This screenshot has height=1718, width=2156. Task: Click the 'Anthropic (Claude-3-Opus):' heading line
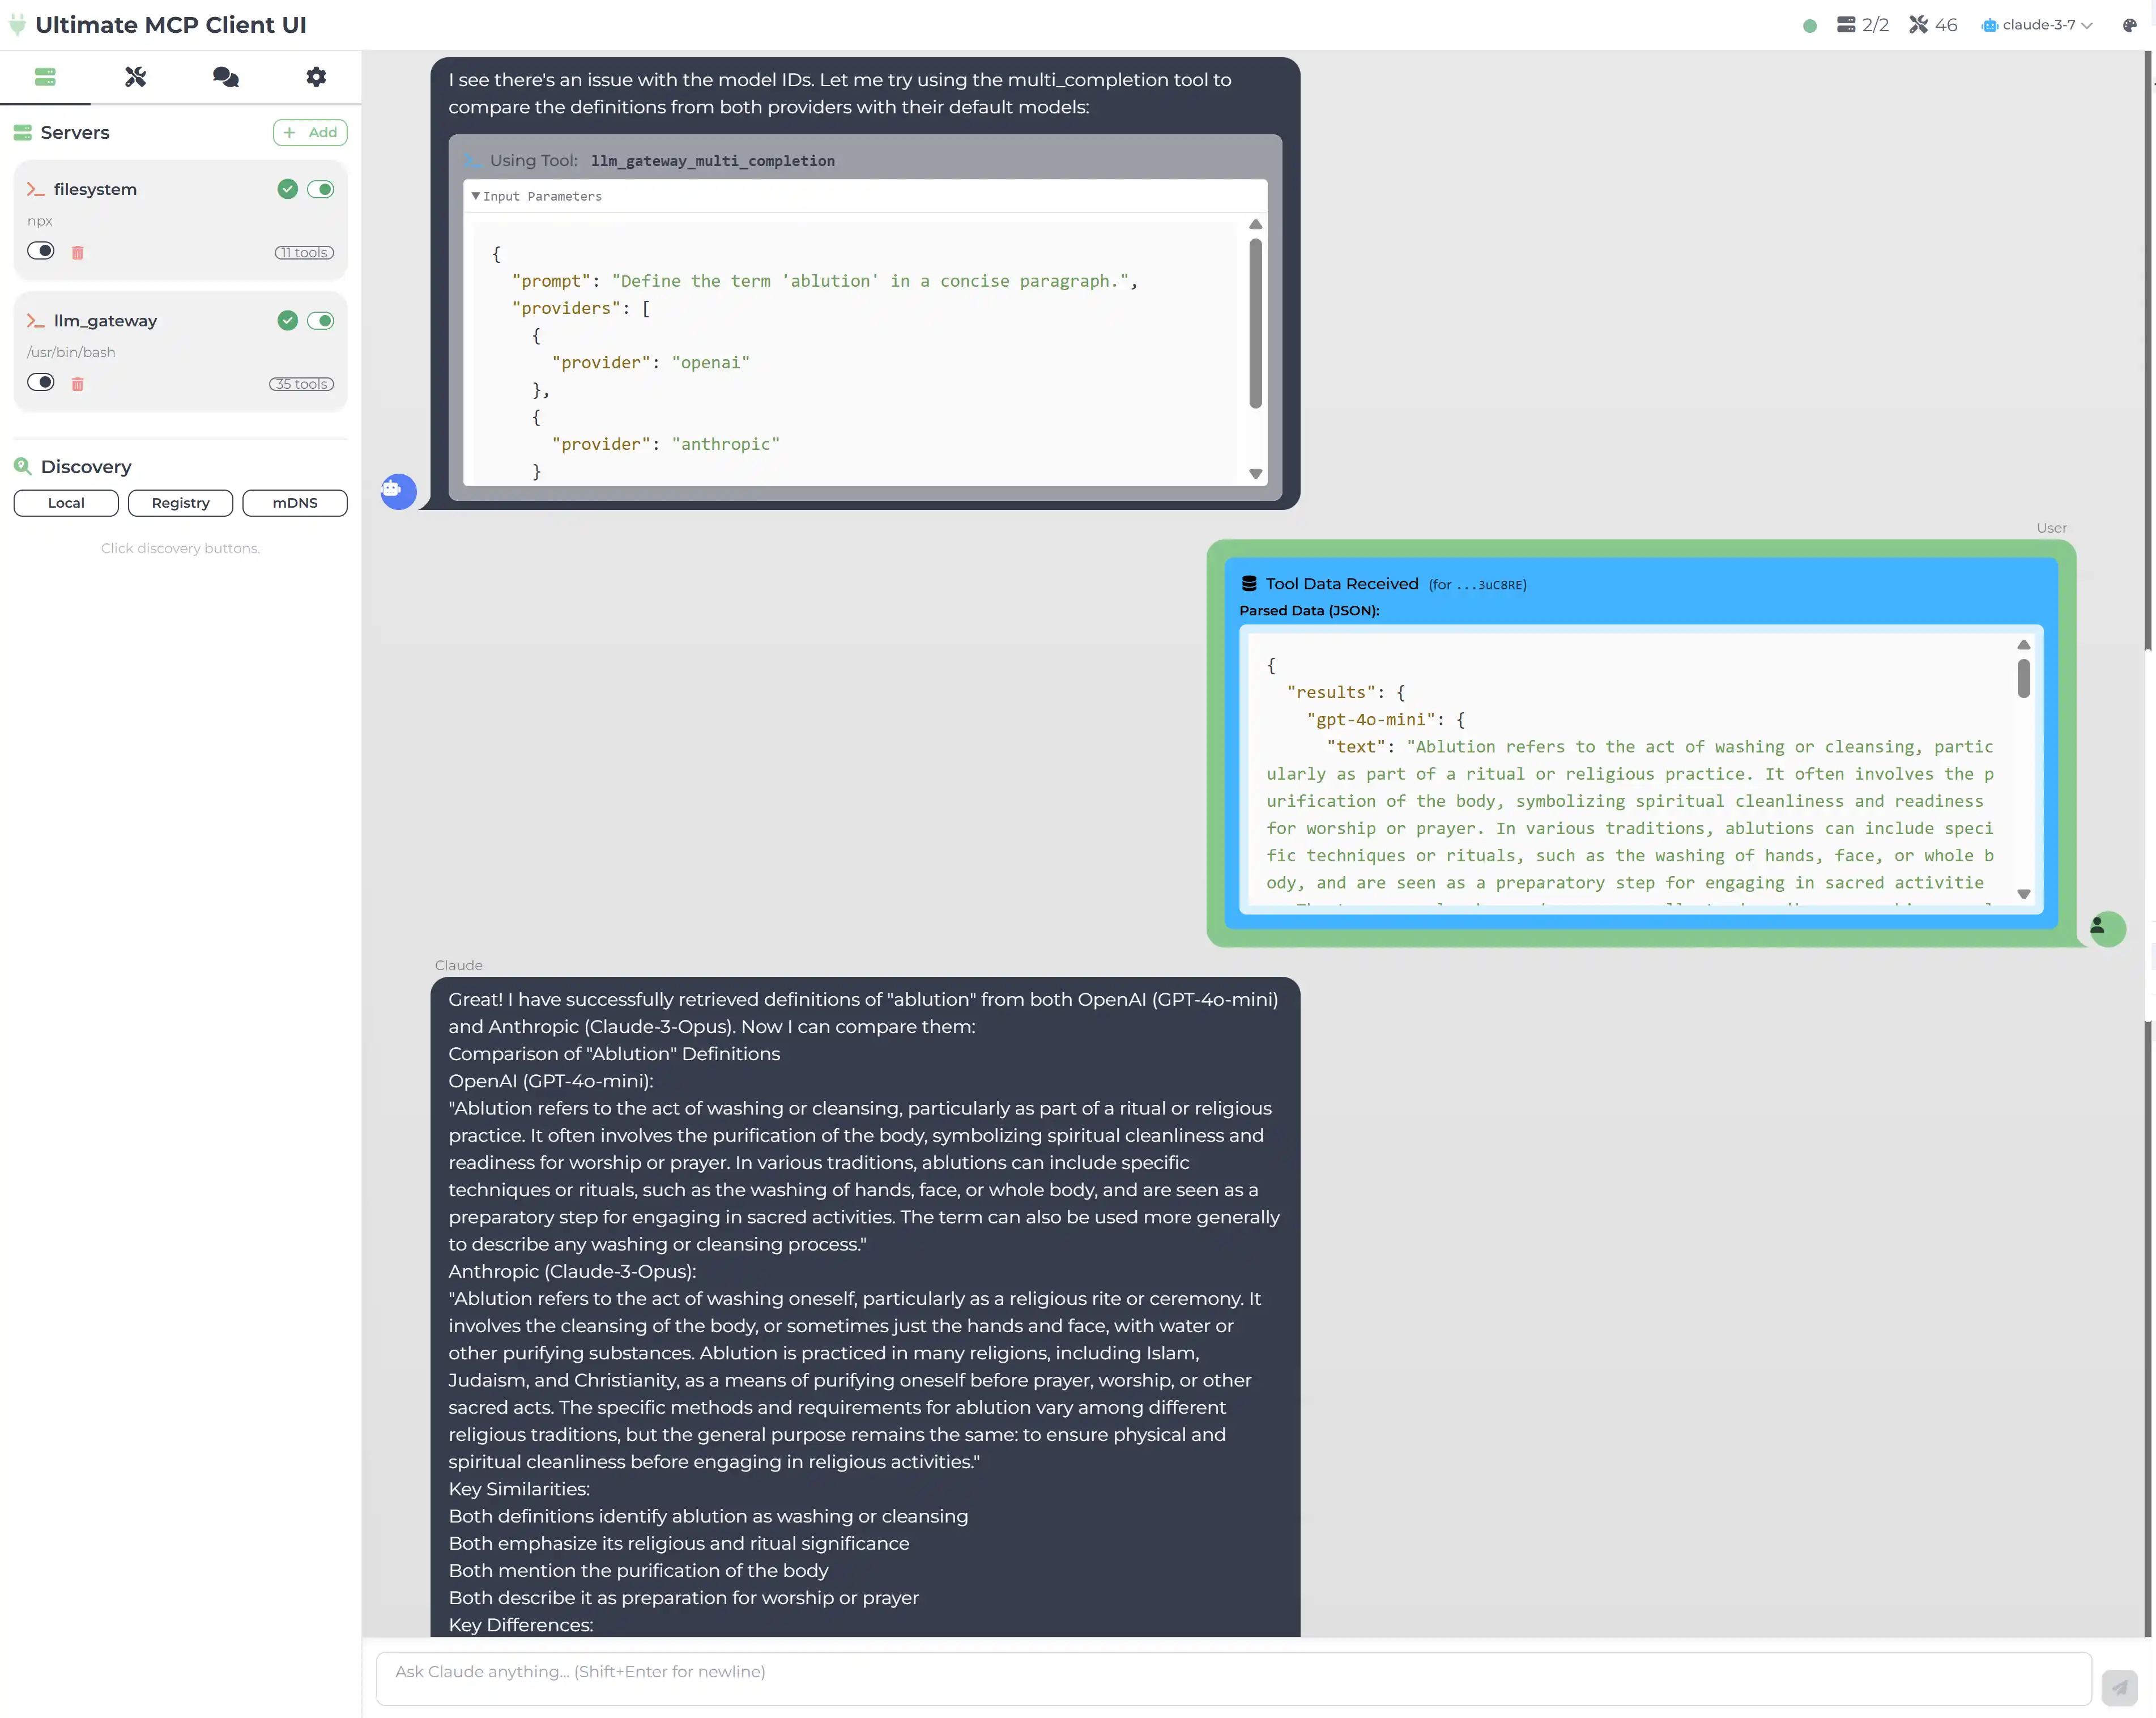tap(572, 1271)
